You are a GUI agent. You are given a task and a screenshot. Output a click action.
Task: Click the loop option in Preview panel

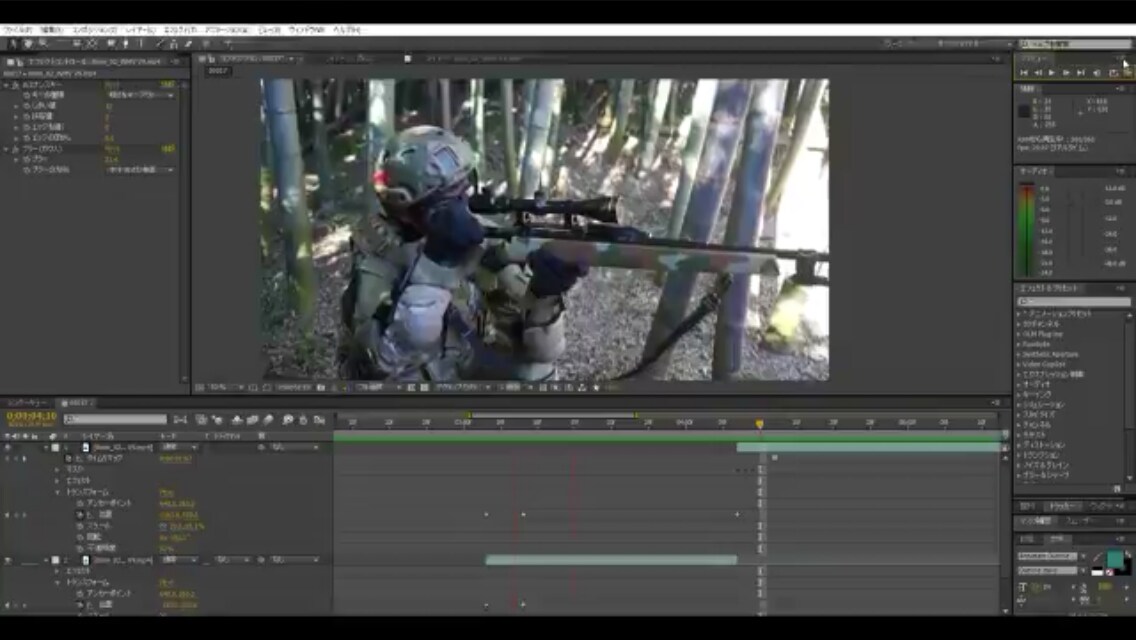[x=1113, y=72]
